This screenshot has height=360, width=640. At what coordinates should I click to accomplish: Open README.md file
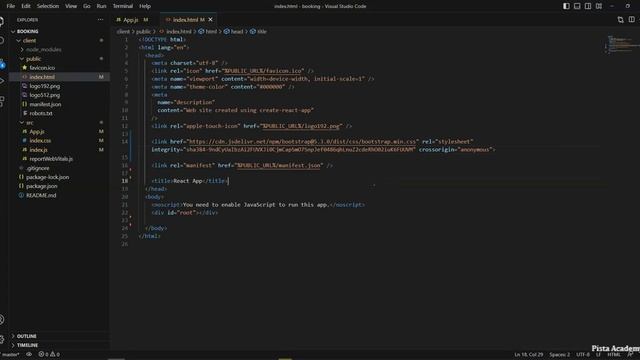[x=41, y=195]
